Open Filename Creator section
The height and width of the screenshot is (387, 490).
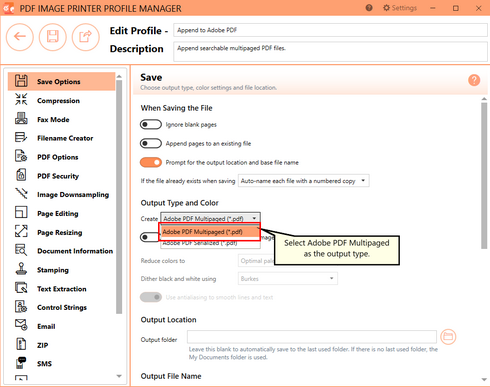coord(61,138)
